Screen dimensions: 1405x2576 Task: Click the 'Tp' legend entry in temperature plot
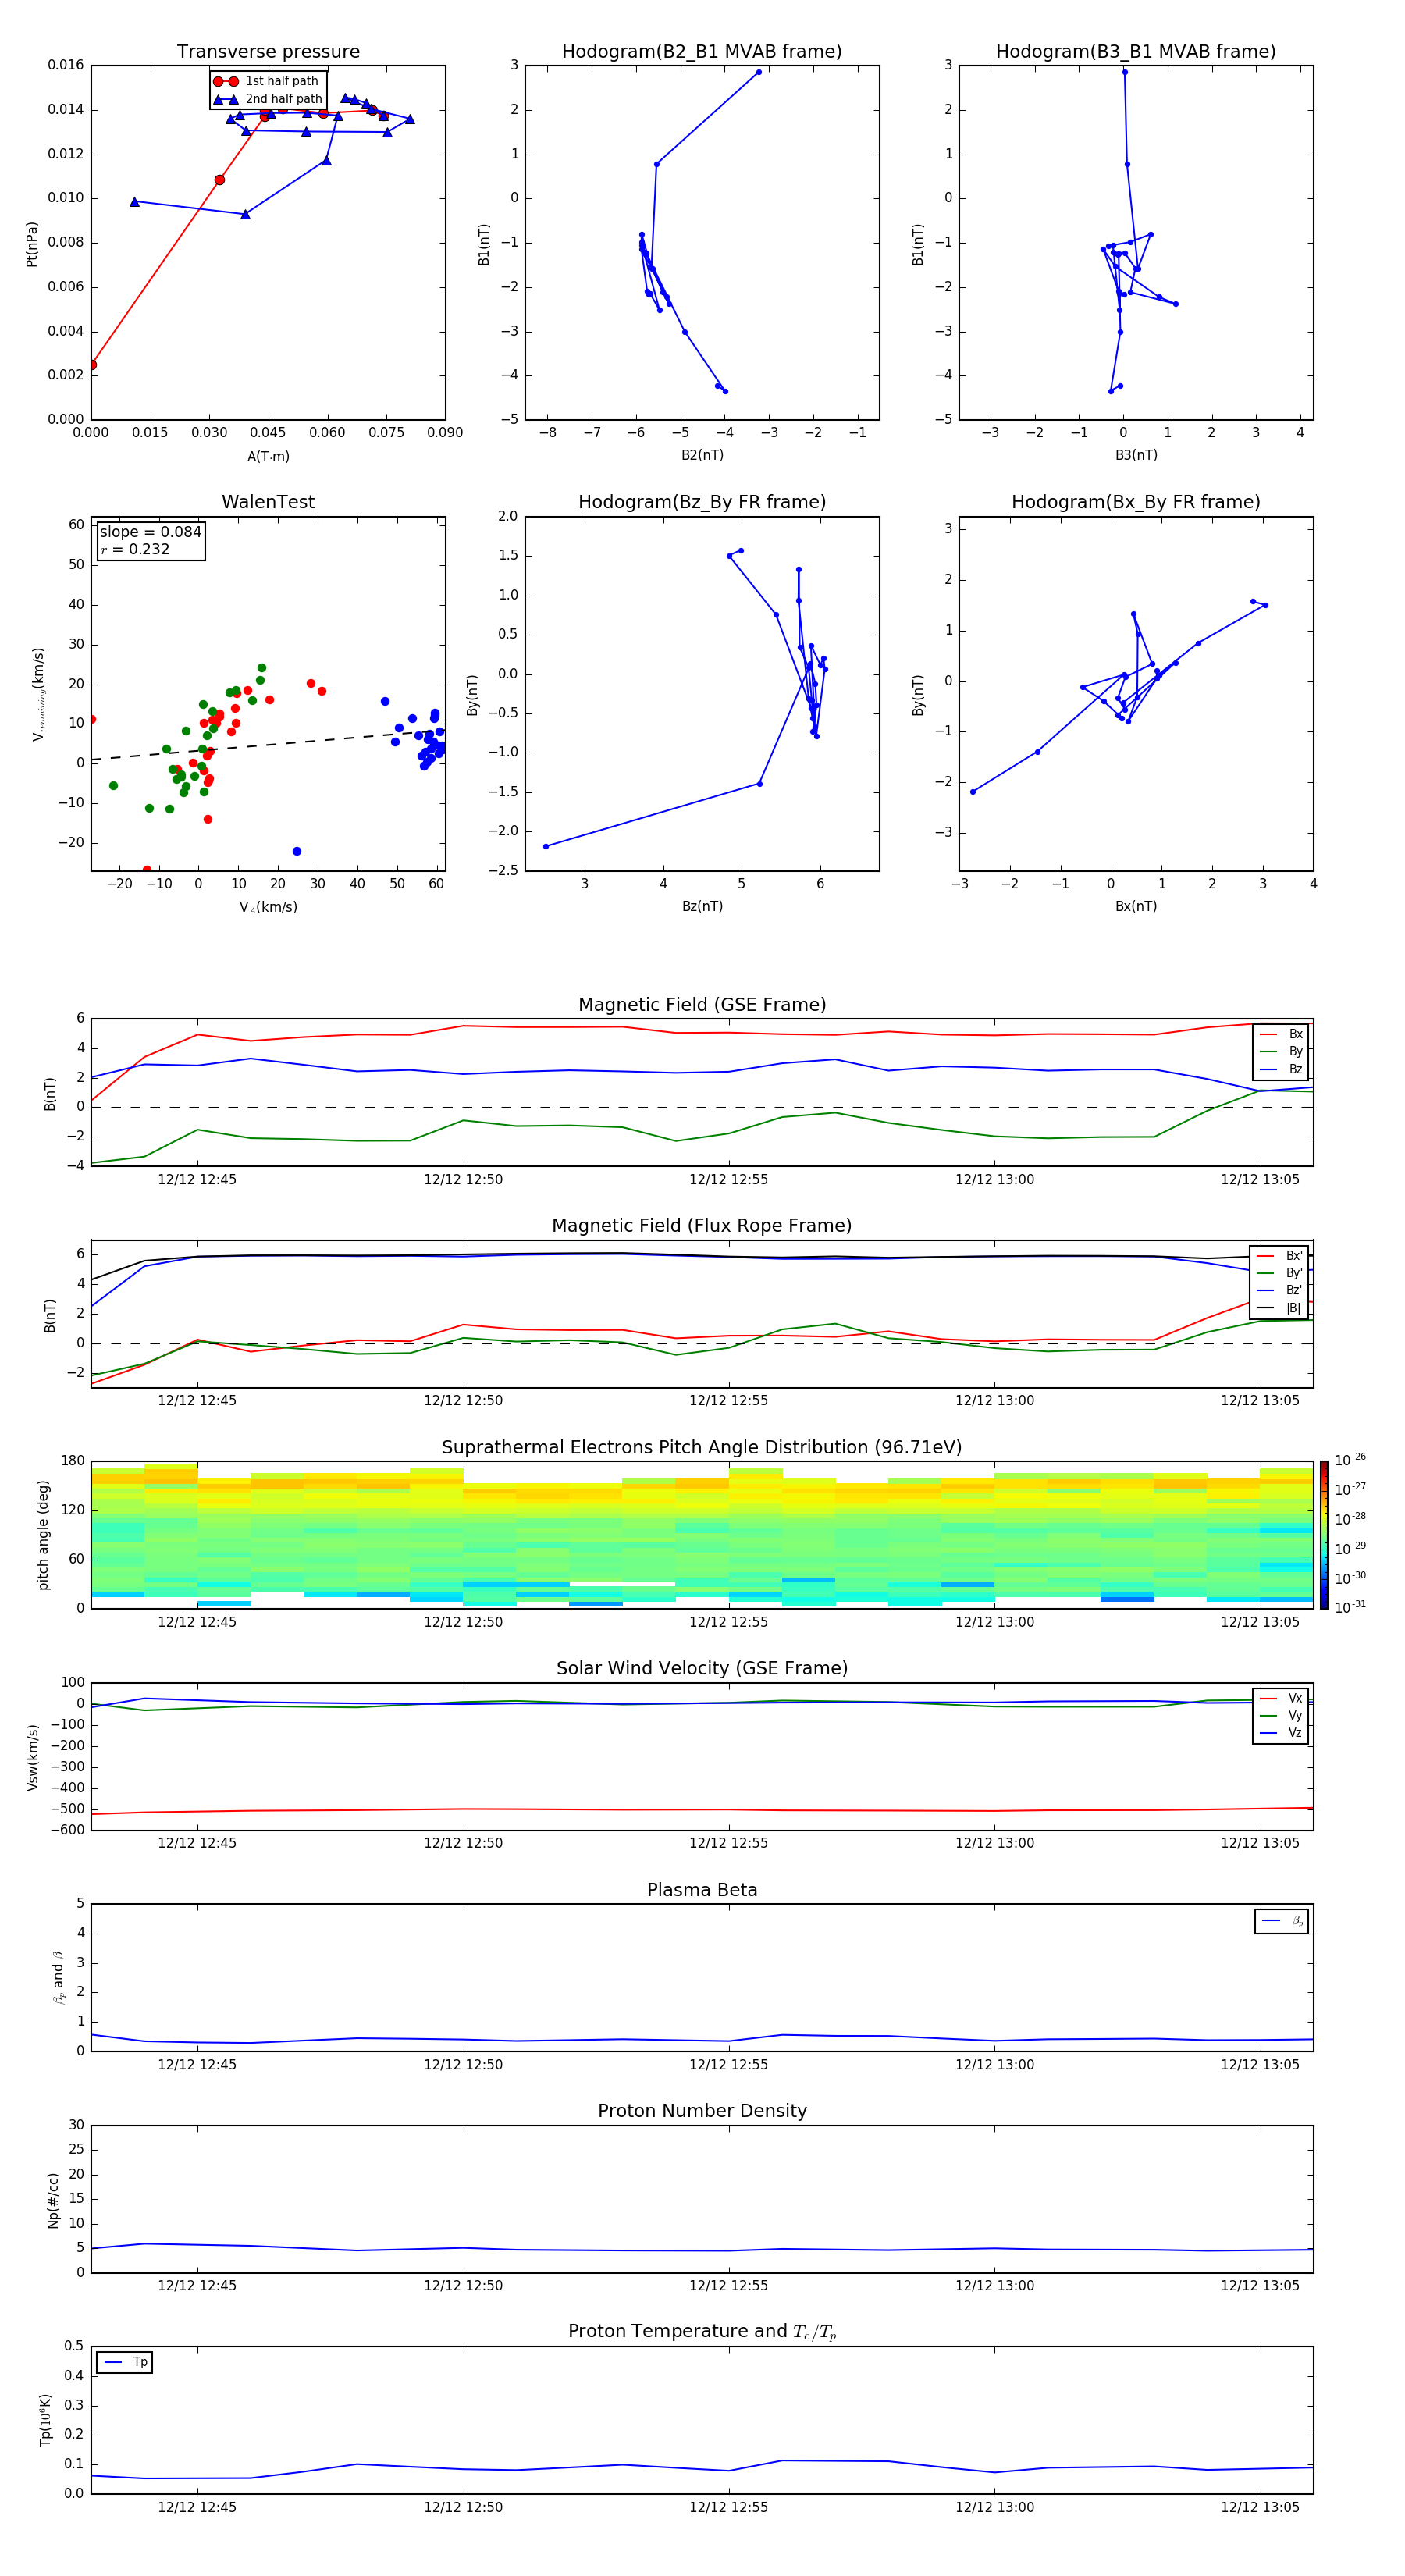click(x=125, y=2362)
